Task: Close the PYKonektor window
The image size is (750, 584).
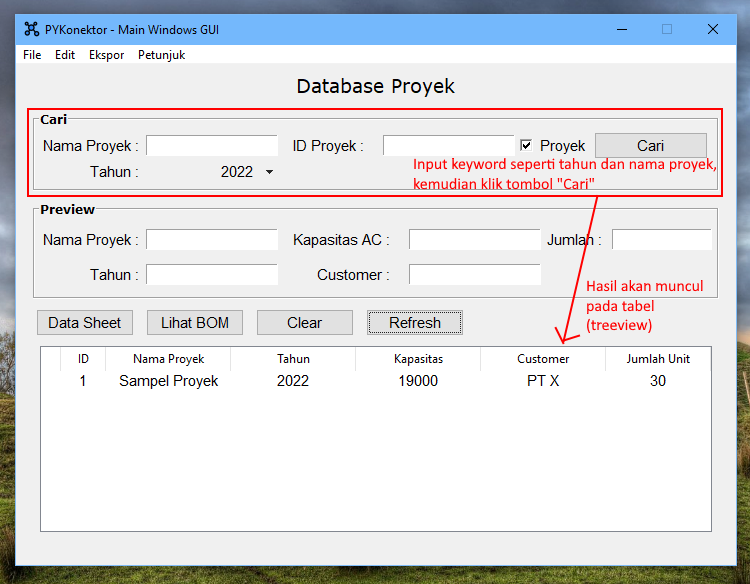Action: pos(713,29)
